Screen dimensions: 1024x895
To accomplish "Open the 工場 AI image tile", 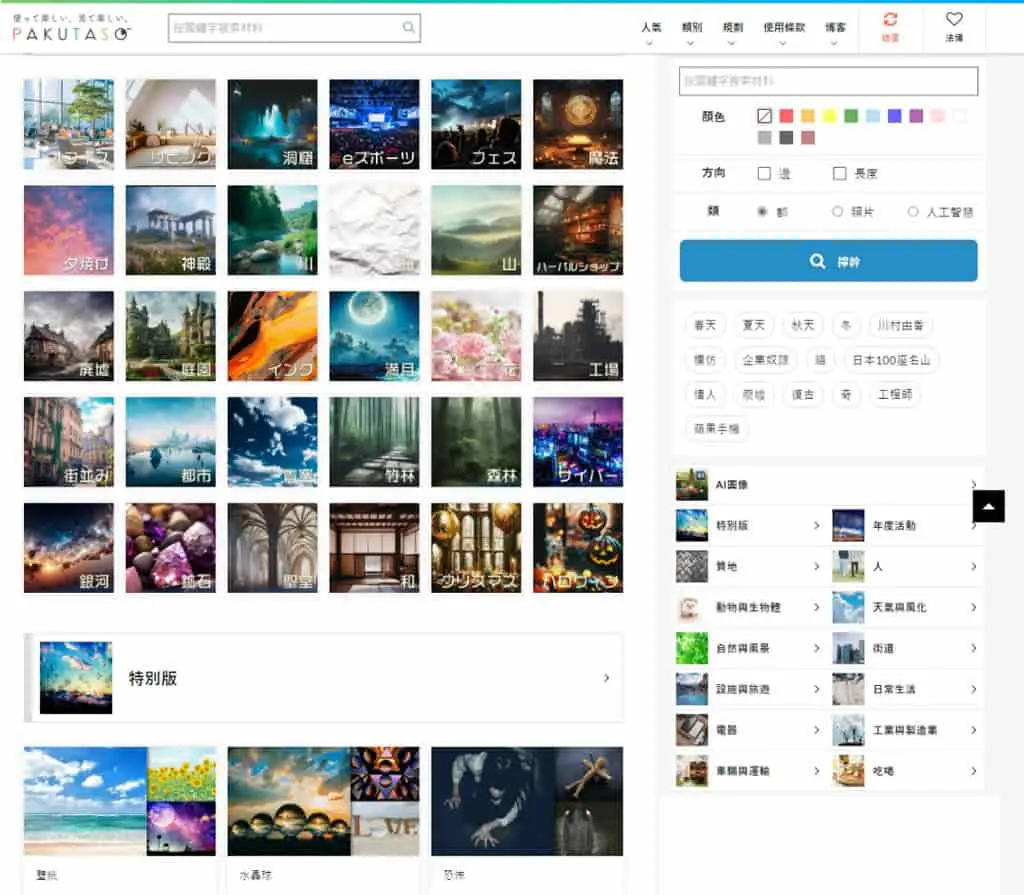I will [578, 336].
